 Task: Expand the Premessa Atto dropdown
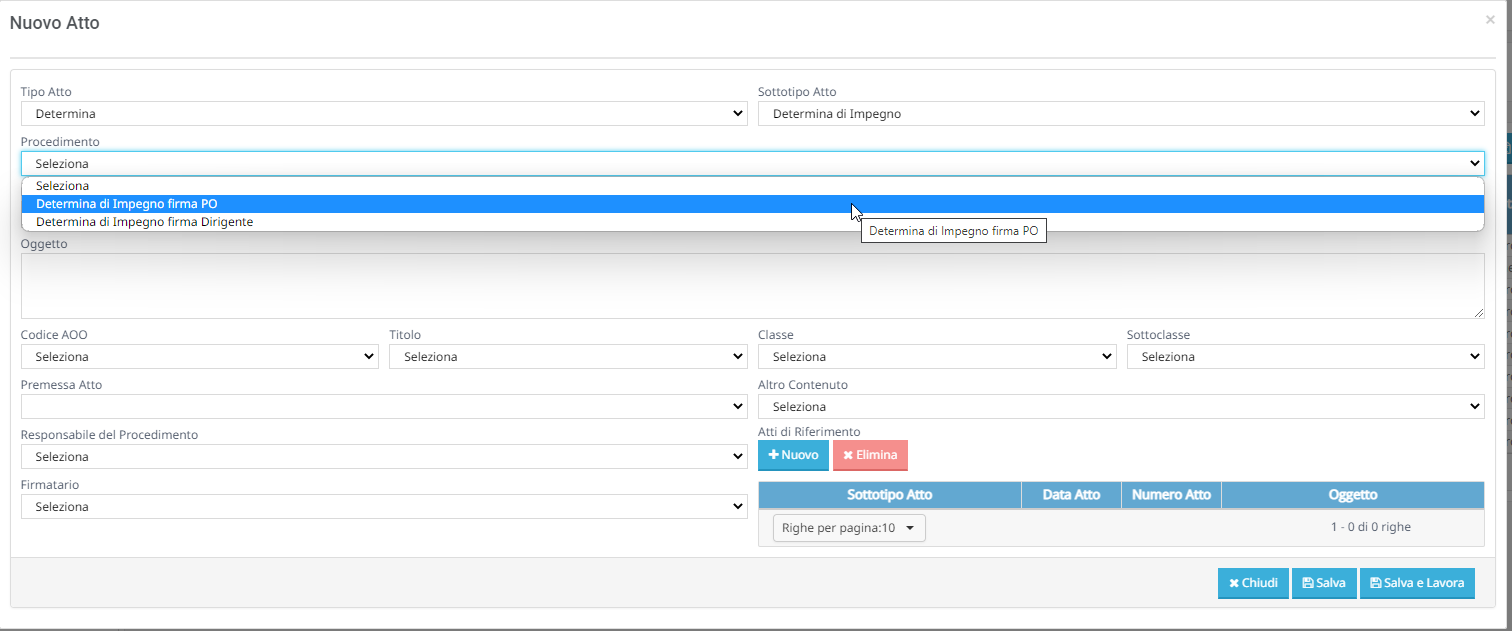coord(384,407)
